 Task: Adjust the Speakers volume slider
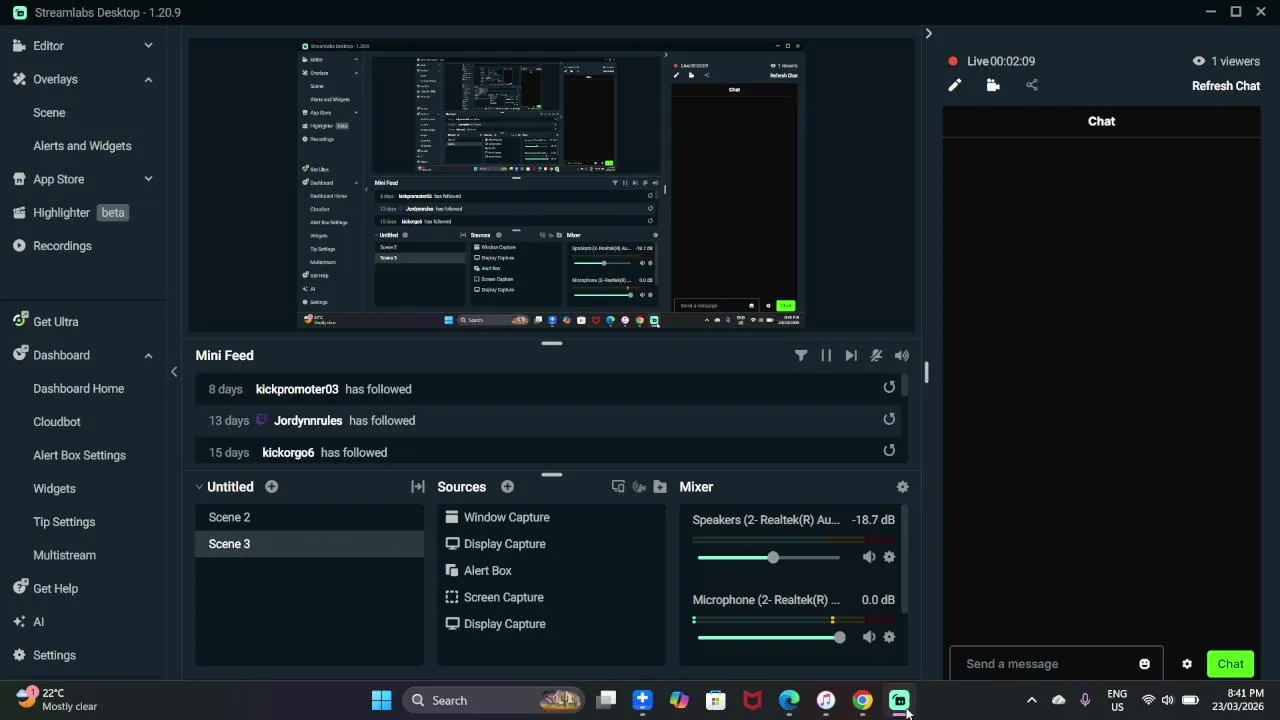point(769,557)
